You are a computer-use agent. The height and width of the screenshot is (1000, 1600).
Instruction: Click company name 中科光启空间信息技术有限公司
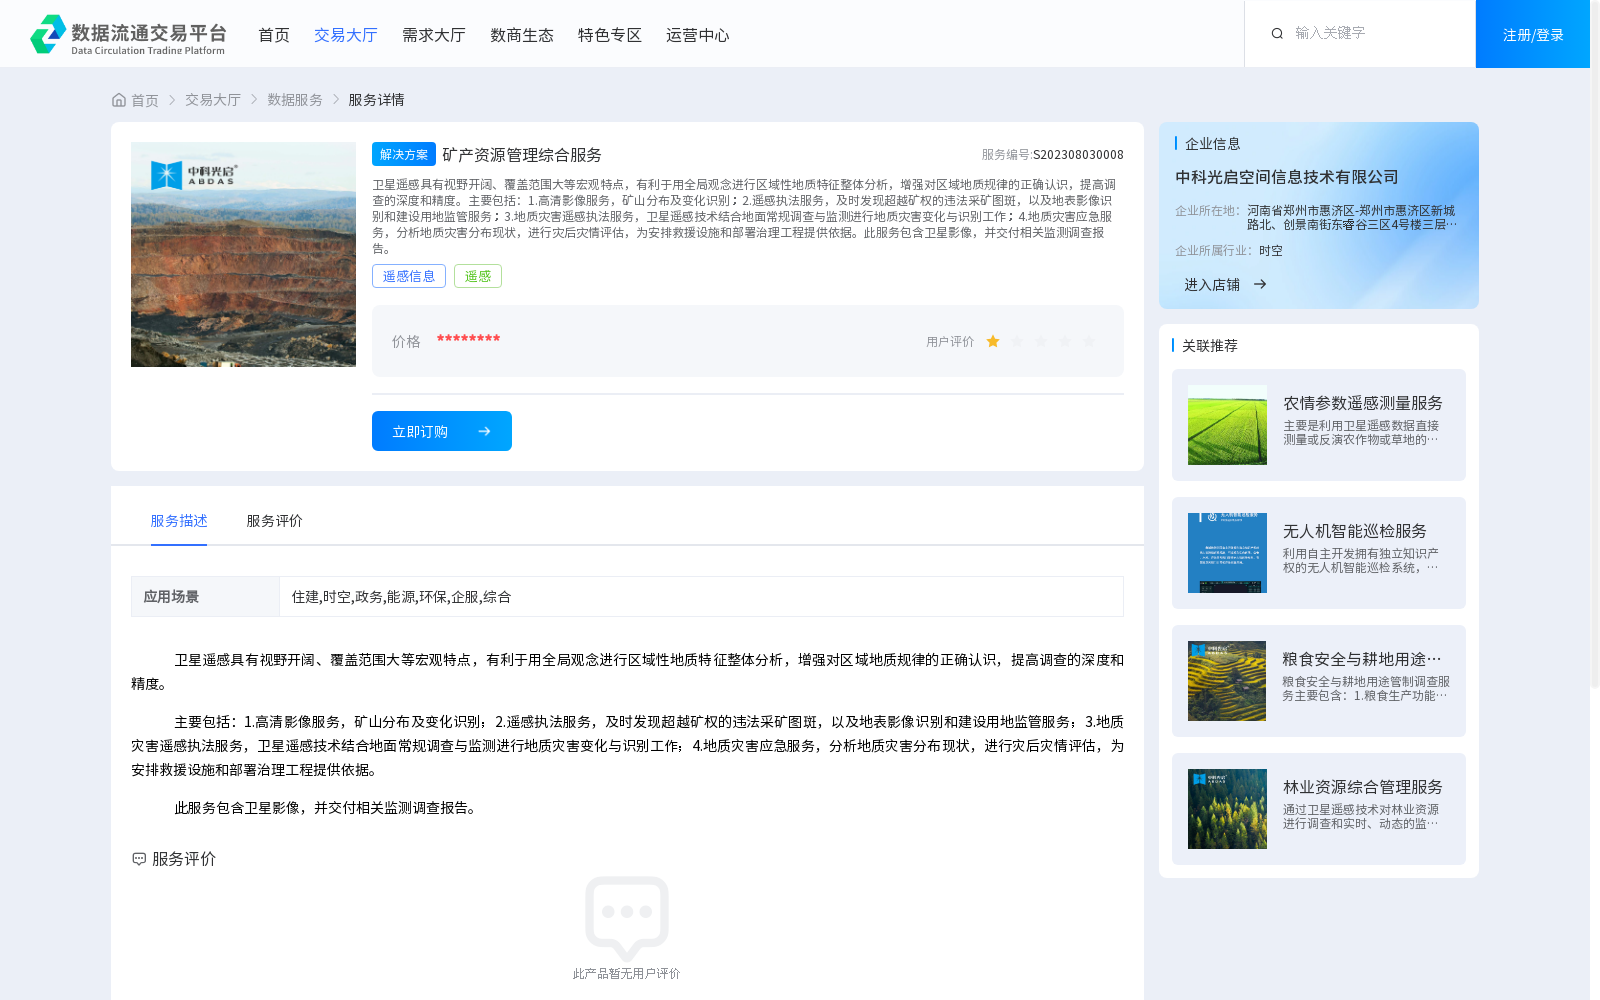[x=1287, y=177]
